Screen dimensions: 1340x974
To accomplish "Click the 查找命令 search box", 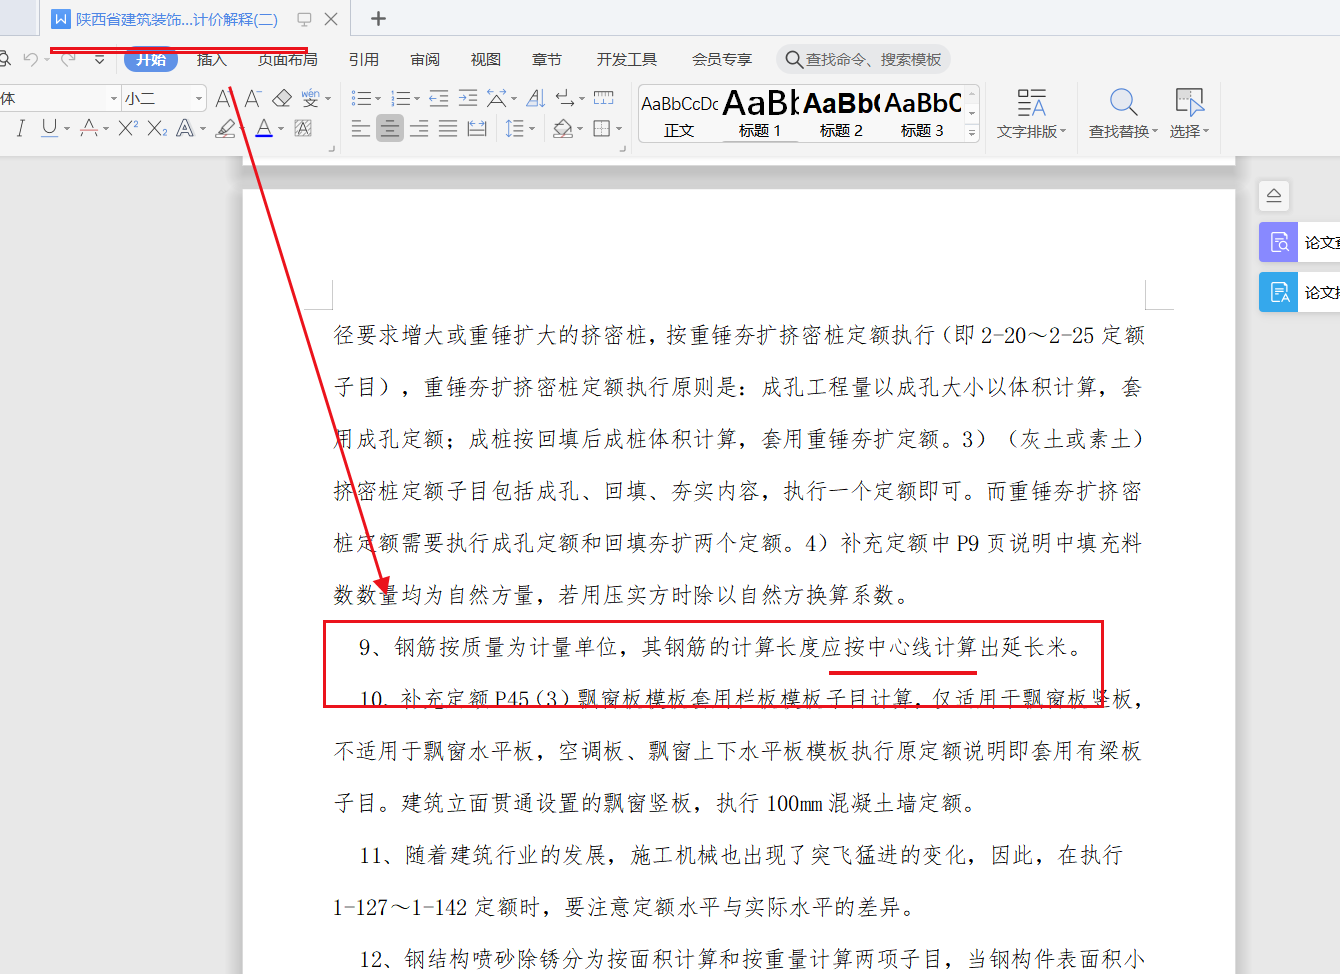I will (x=864, y=60).
